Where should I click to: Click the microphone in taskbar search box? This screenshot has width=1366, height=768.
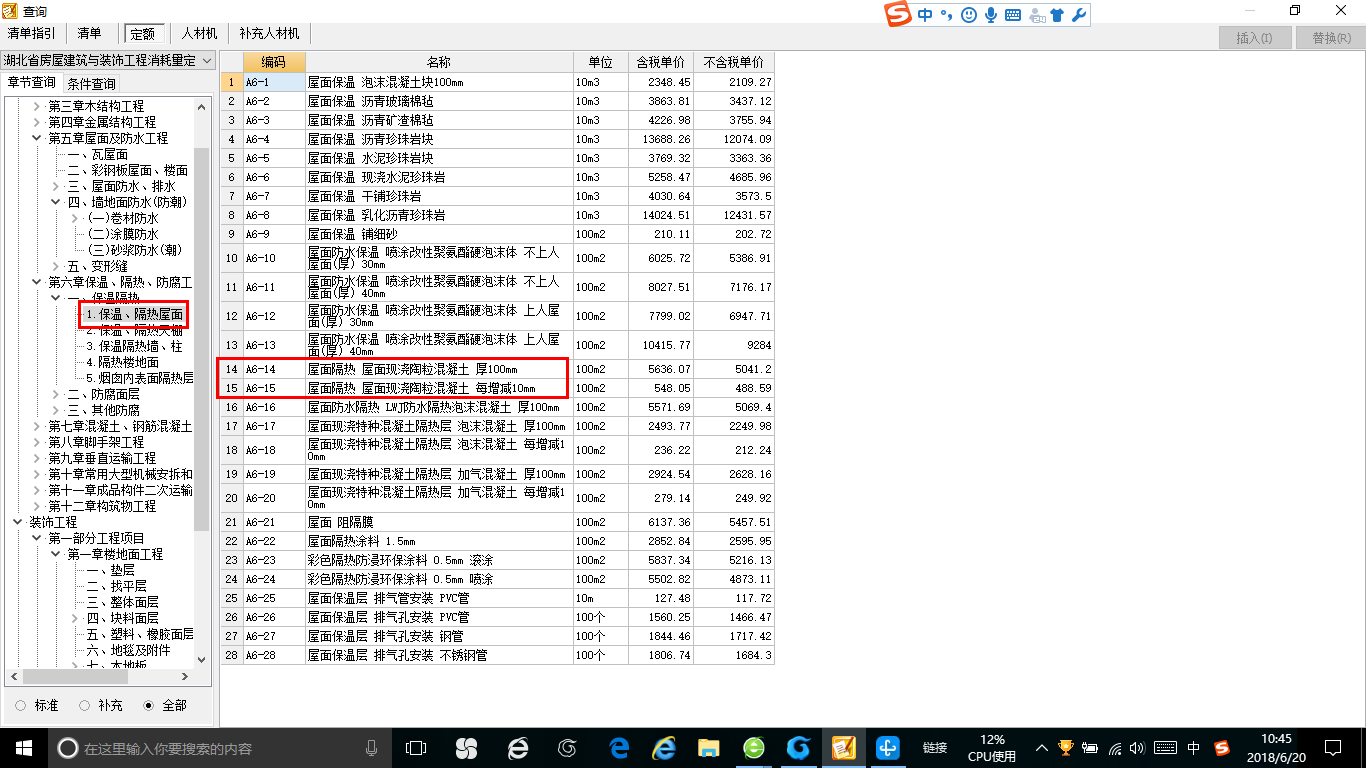coord(371,748)
